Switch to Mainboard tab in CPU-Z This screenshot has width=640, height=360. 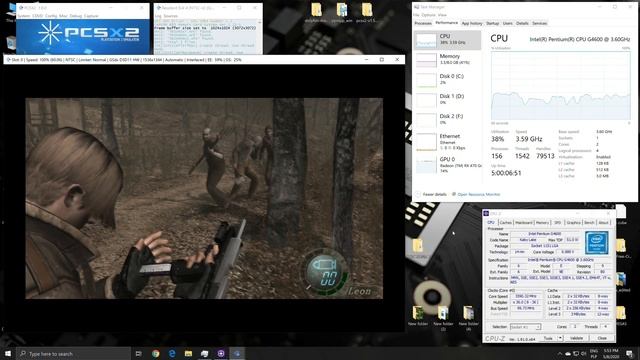524,222
